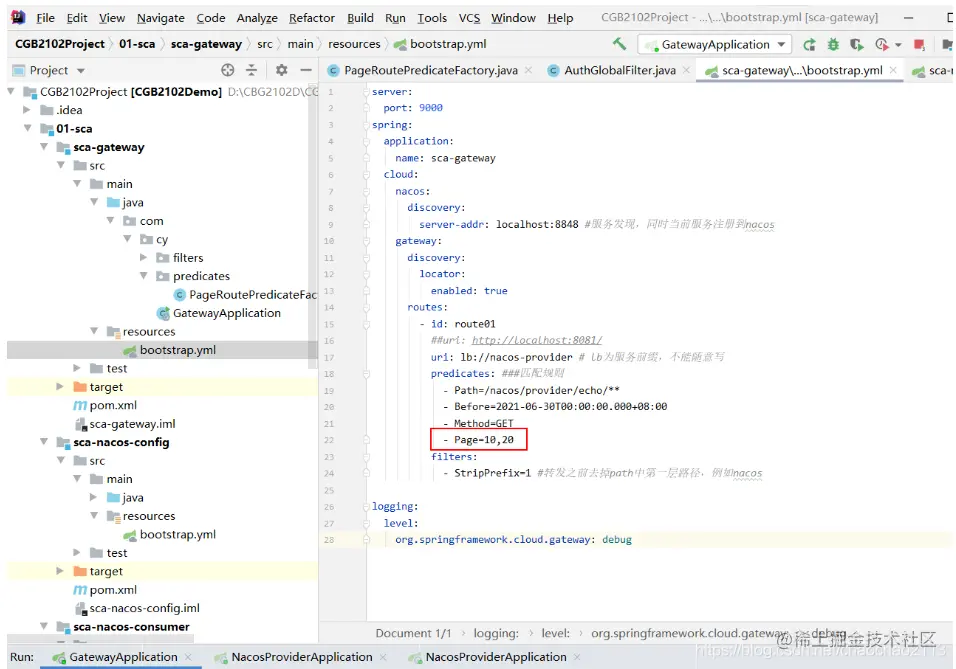956x669 pixels.
Task: Expand the filters package
Action: pyautogui.click(x=144, y=257)
